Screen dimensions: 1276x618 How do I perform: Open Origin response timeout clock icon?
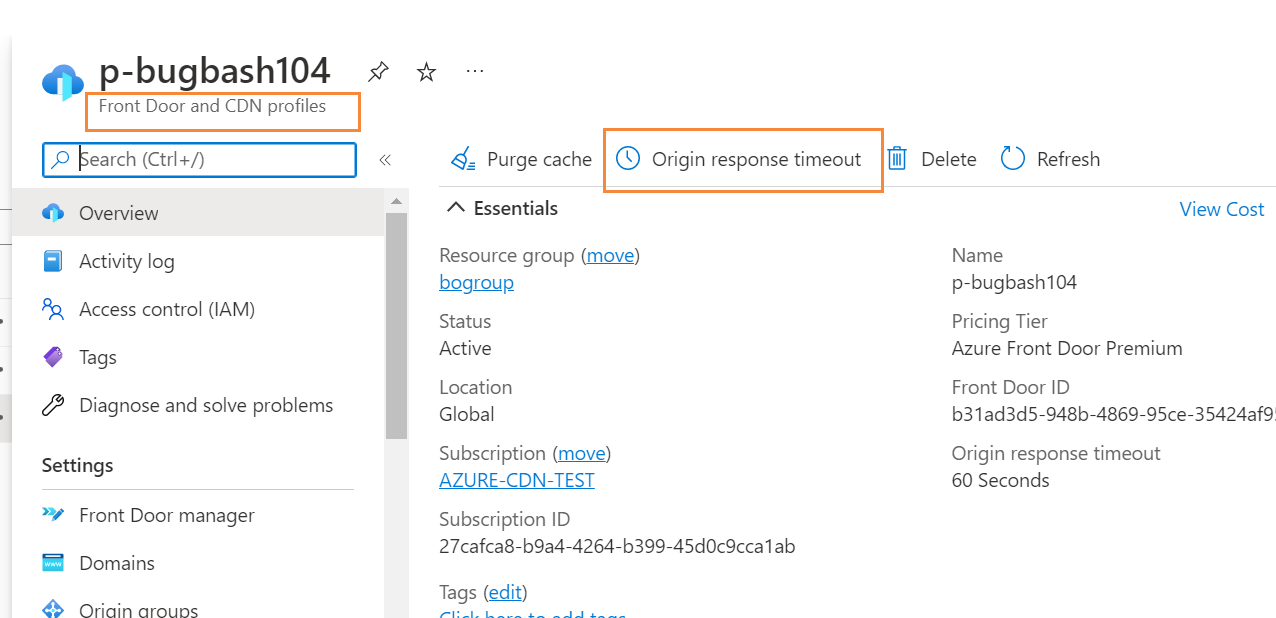pyautogui.click(x=628, y=158)
